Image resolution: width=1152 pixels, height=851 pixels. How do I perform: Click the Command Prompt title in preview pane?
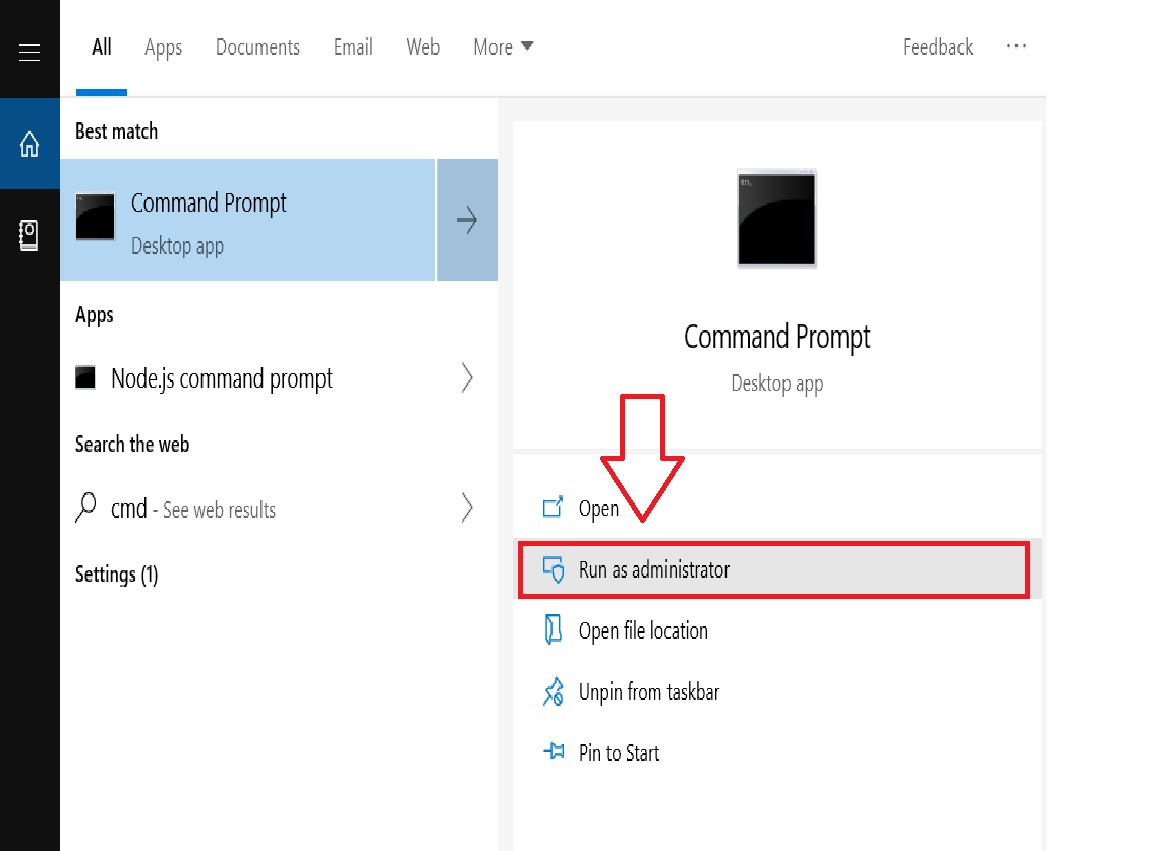[777, 337]
